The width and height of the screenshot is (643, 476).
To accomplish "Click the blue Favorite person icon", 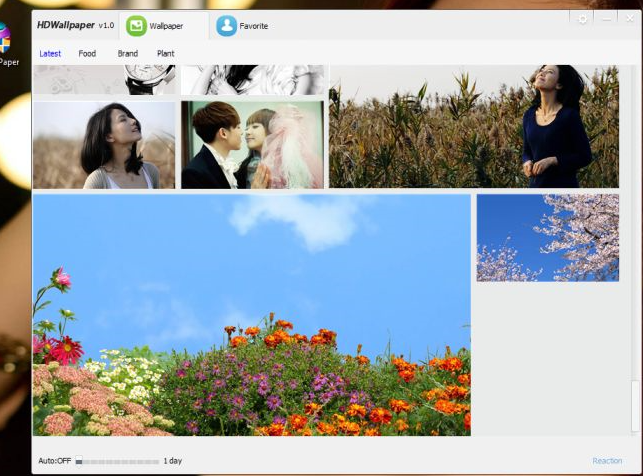I will click(x=226, y=26).
